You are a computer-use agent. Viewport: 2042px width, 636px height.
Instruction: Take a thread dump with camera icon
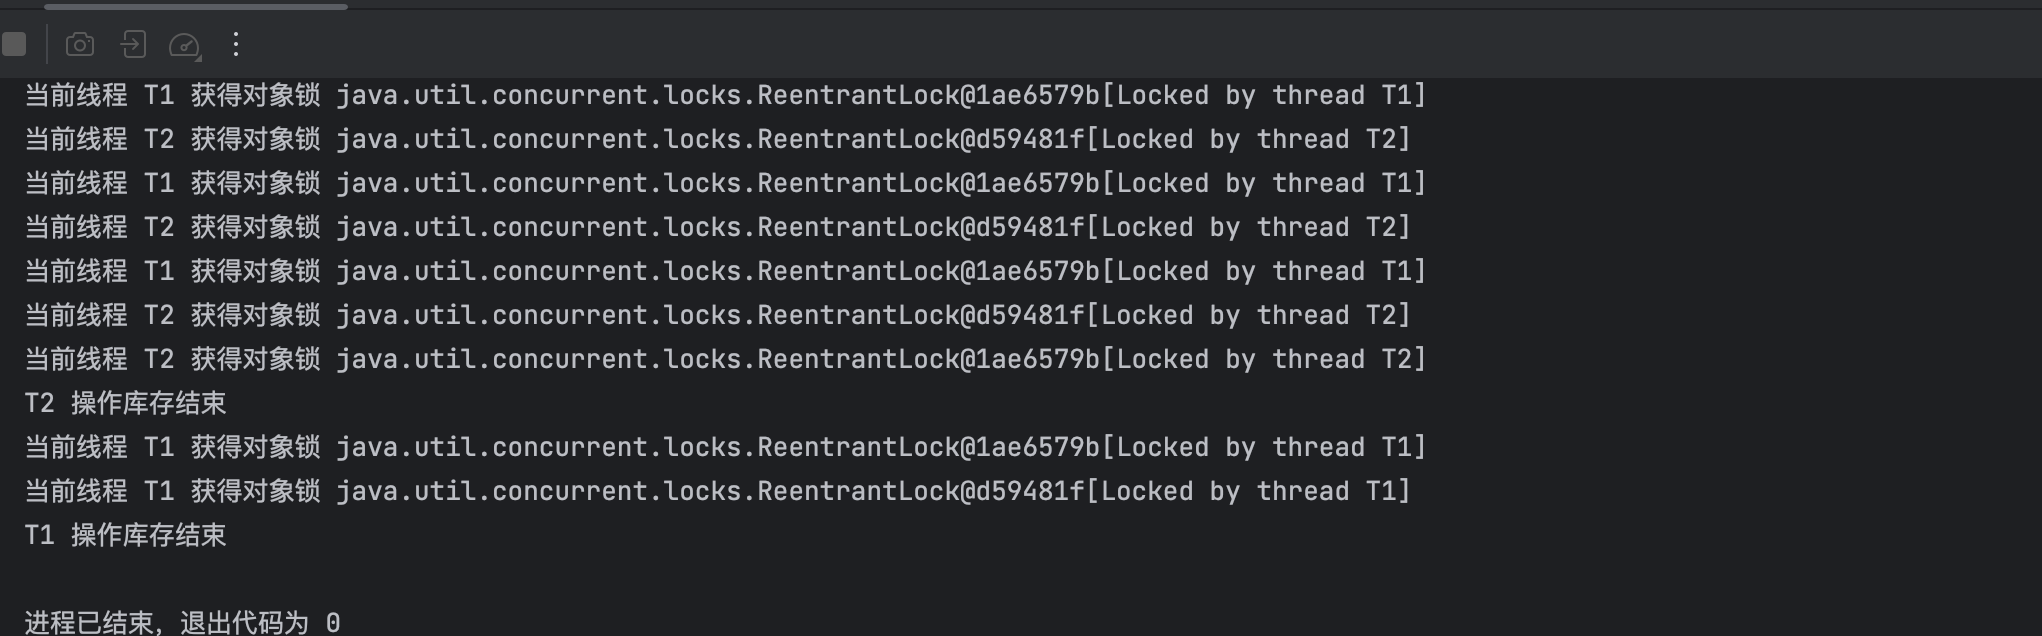tap(80, 44)
